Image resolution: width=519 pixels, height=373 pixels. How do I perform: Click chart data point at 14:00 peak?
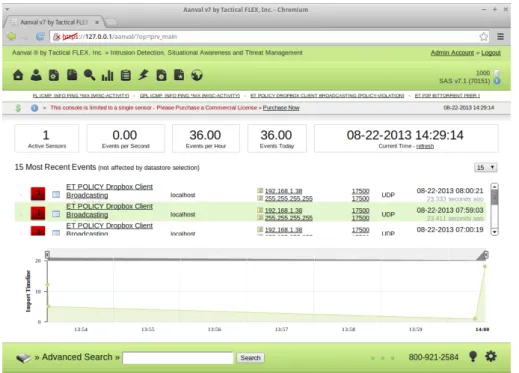[x=485, y=267]
